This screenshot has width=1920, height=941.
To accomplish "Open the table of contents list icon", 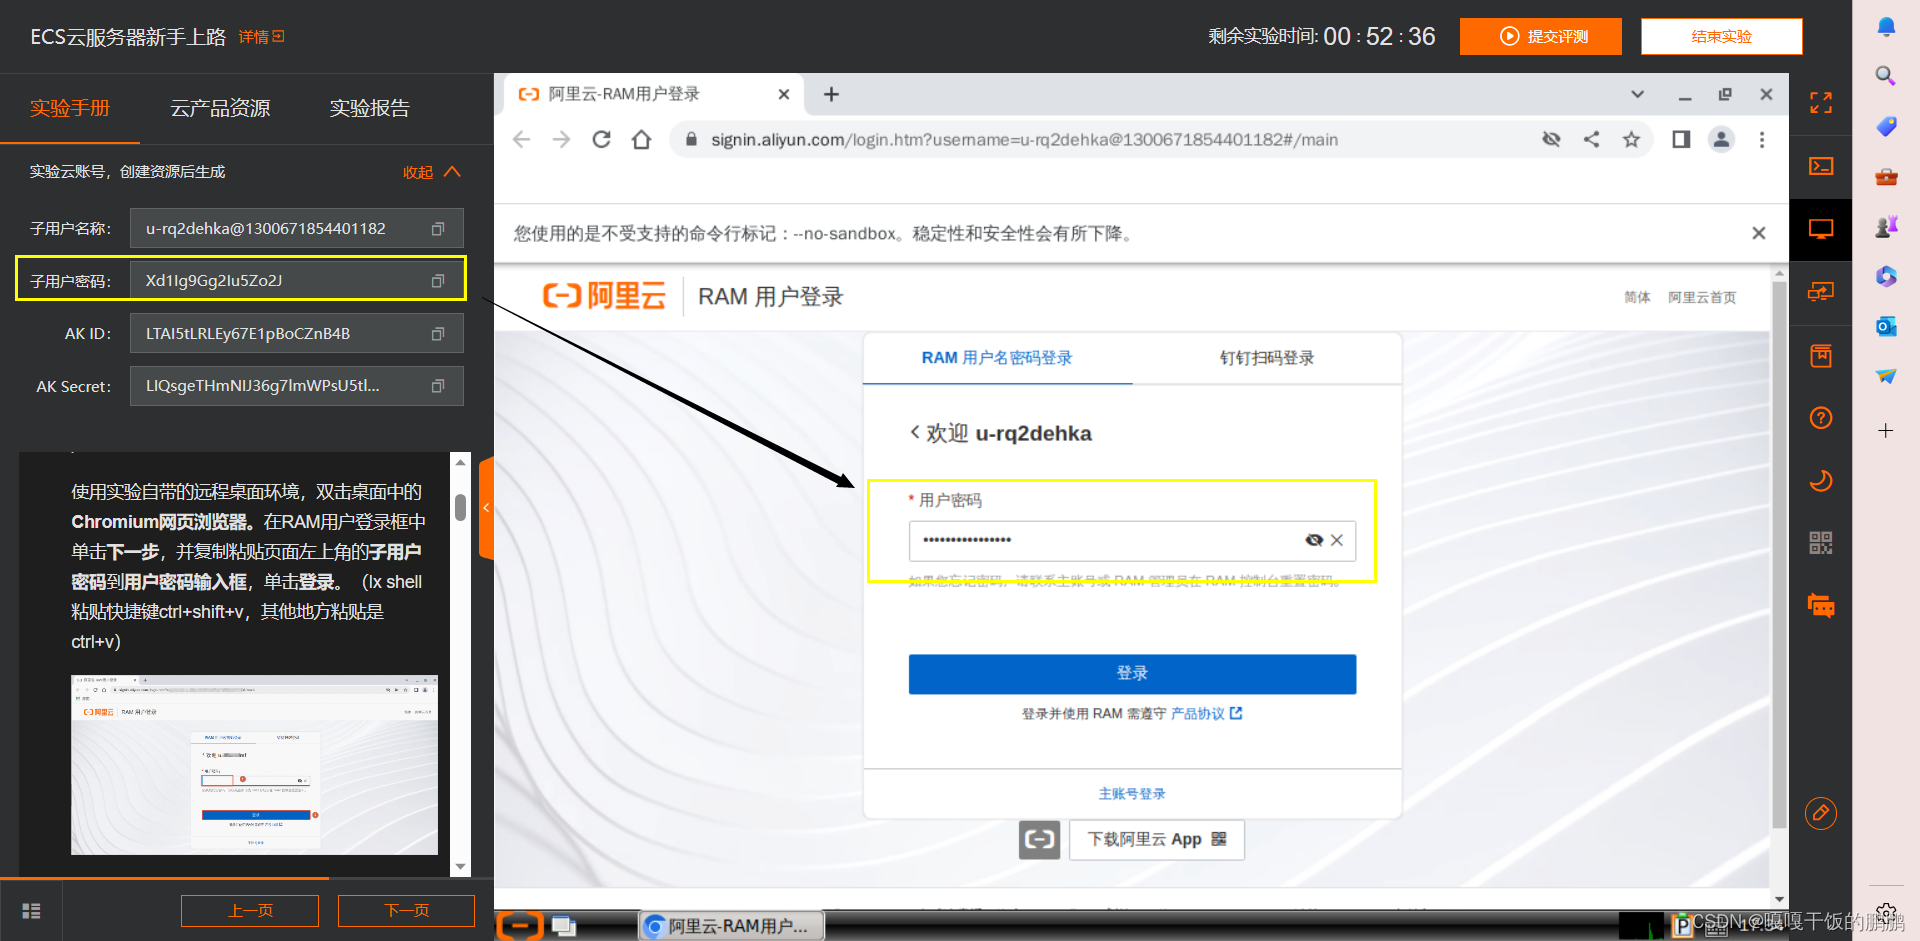I will 31,911.
